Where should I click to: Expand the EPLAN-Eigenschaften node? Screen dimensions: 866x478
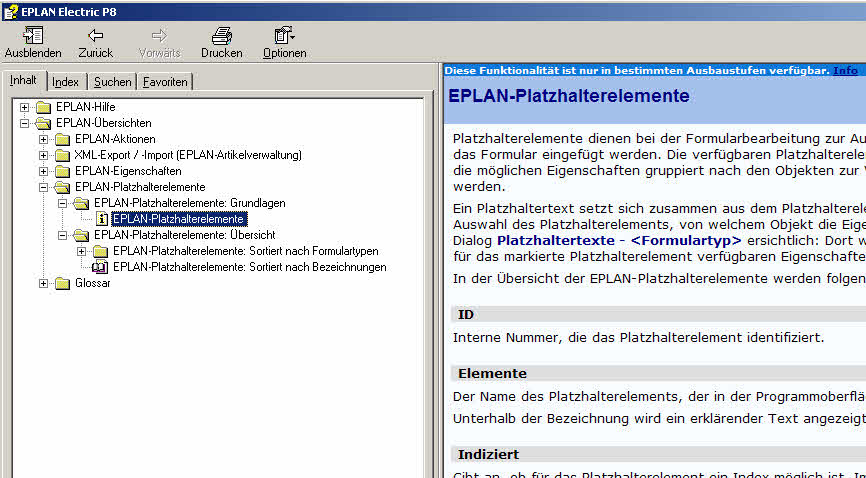tap(44, 171)
